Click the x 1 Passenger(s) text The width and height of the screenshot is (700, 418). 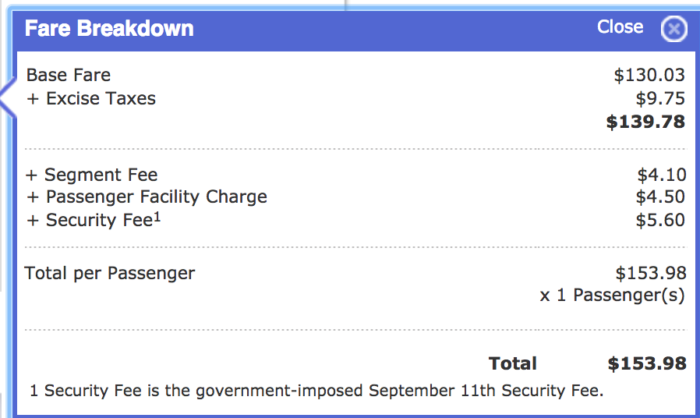pyautogui.click(x=612, y=295)
